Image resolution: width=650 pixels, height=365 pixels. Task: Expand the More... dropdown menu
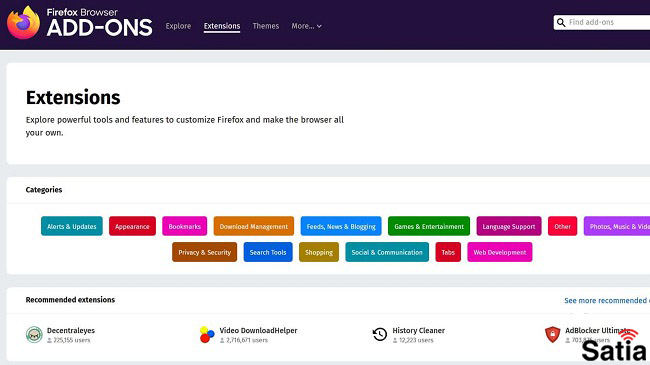coord(306,26)
